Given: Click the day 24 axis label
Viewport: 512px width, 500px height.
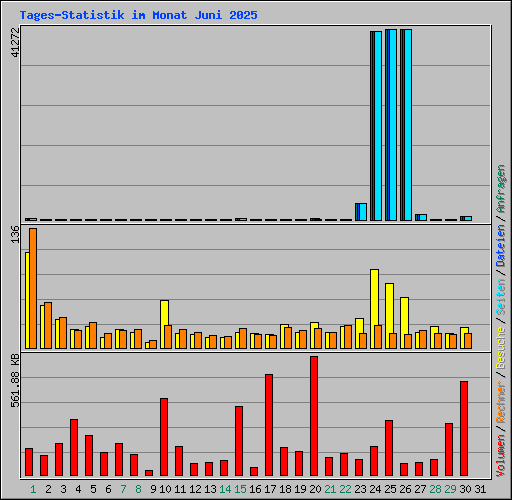Looking at the screenshot, I should click(x=375, y=489).
